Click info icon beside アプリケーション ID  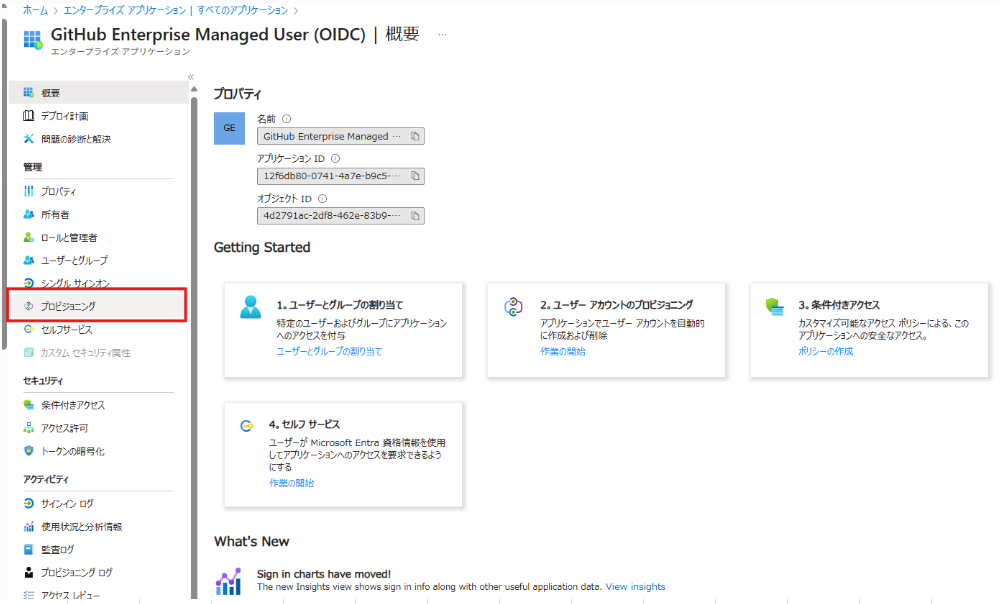click(x=335, y=158)
